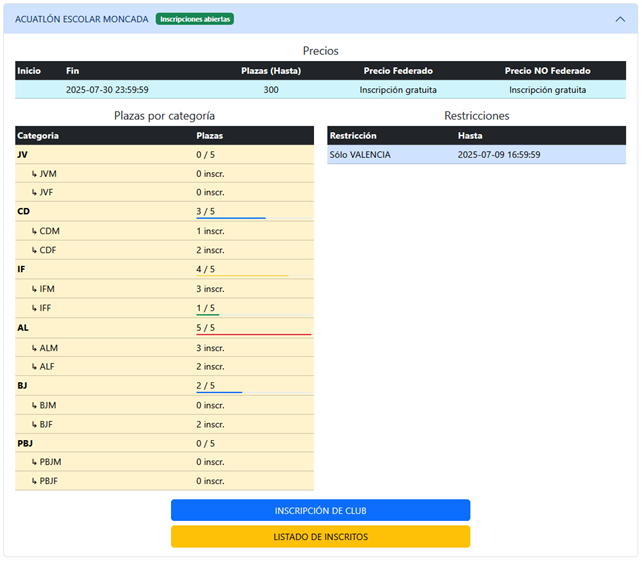
Task: Click the INSCRIPCIÓN DE CLUB button
Action: click(x=320, y=511)
